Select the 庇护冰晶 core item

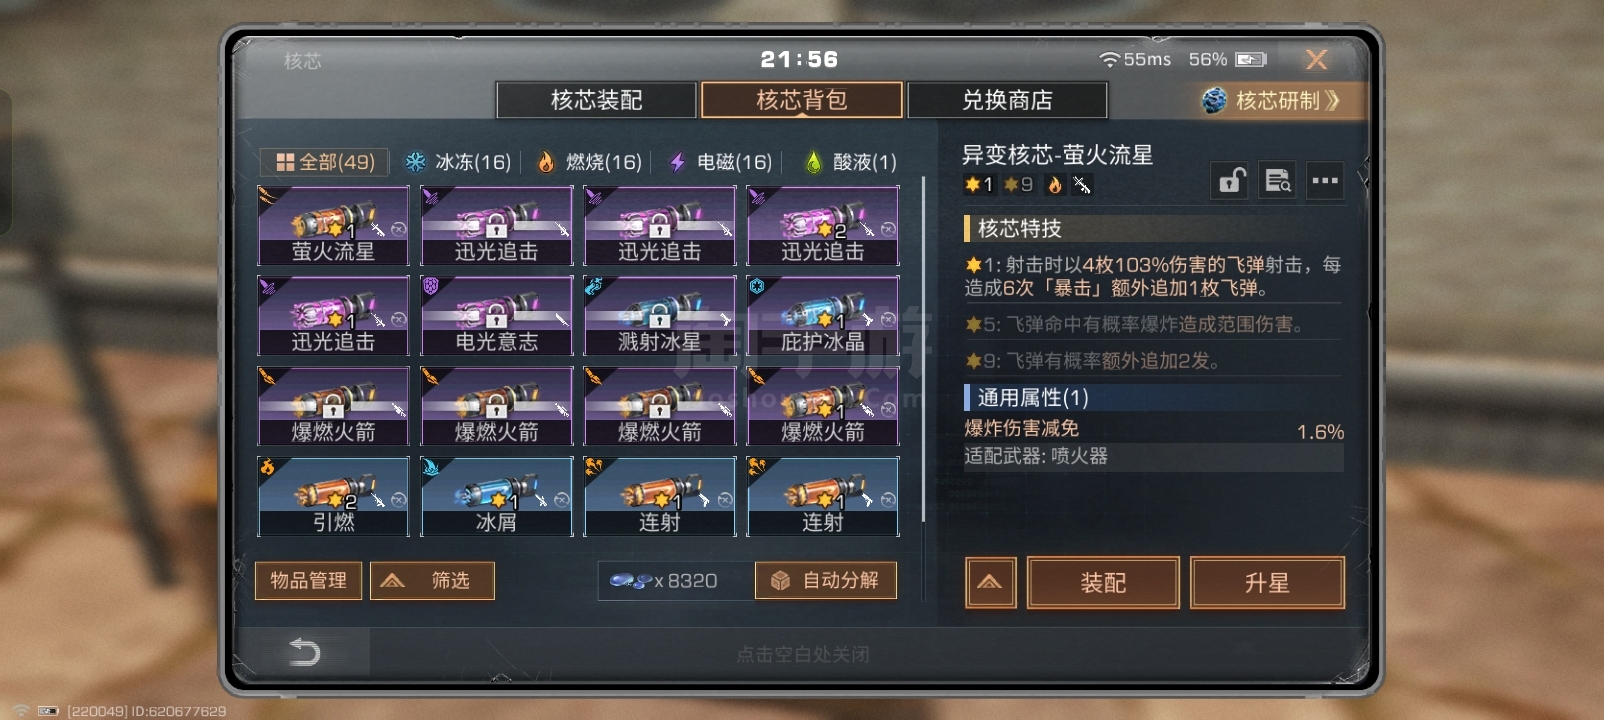[822, 316]
